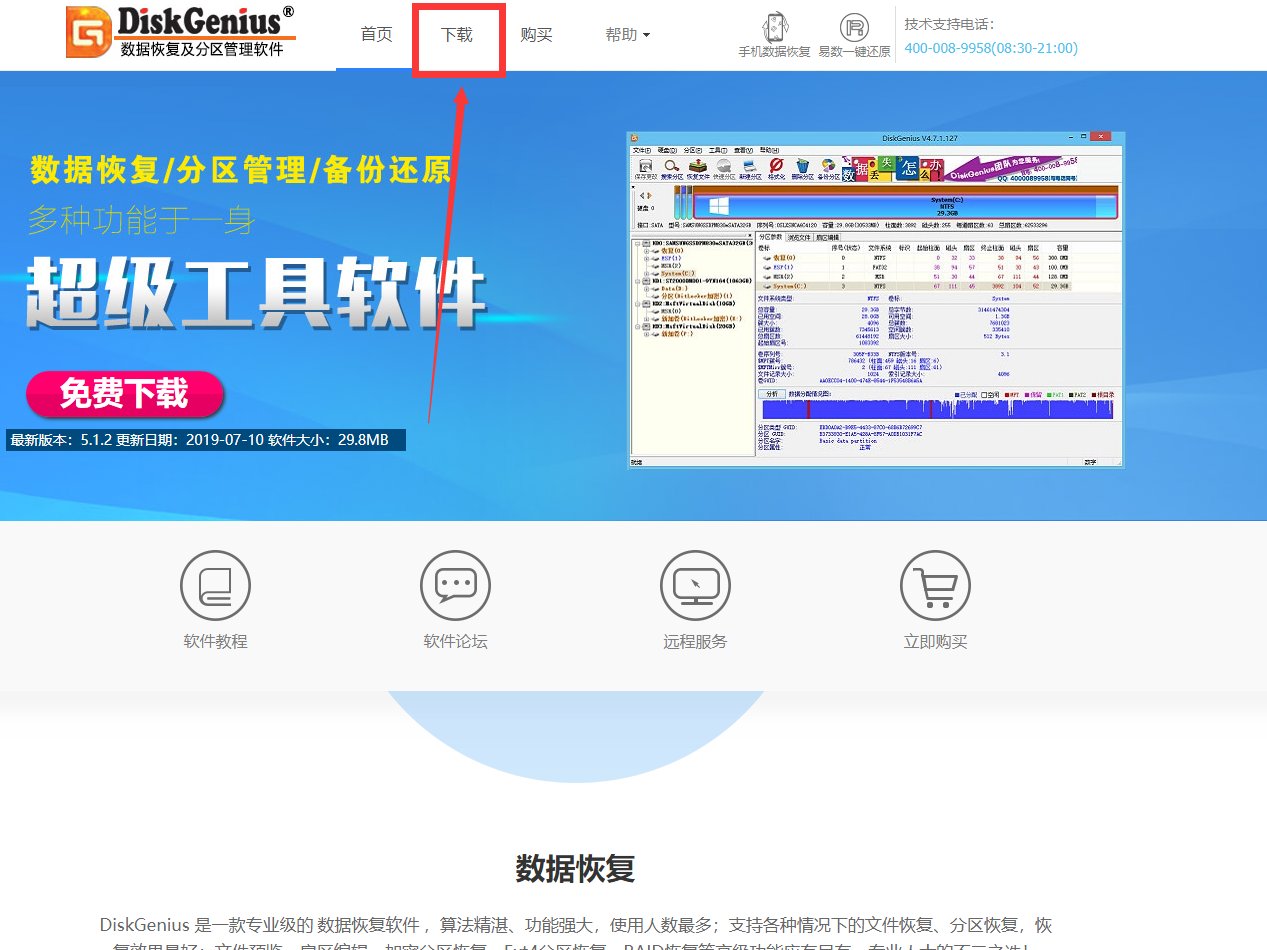Screen dimensions: 1267x950
Task: Switch to the 首页 navigation tab
Action: [x=375, y=33]
